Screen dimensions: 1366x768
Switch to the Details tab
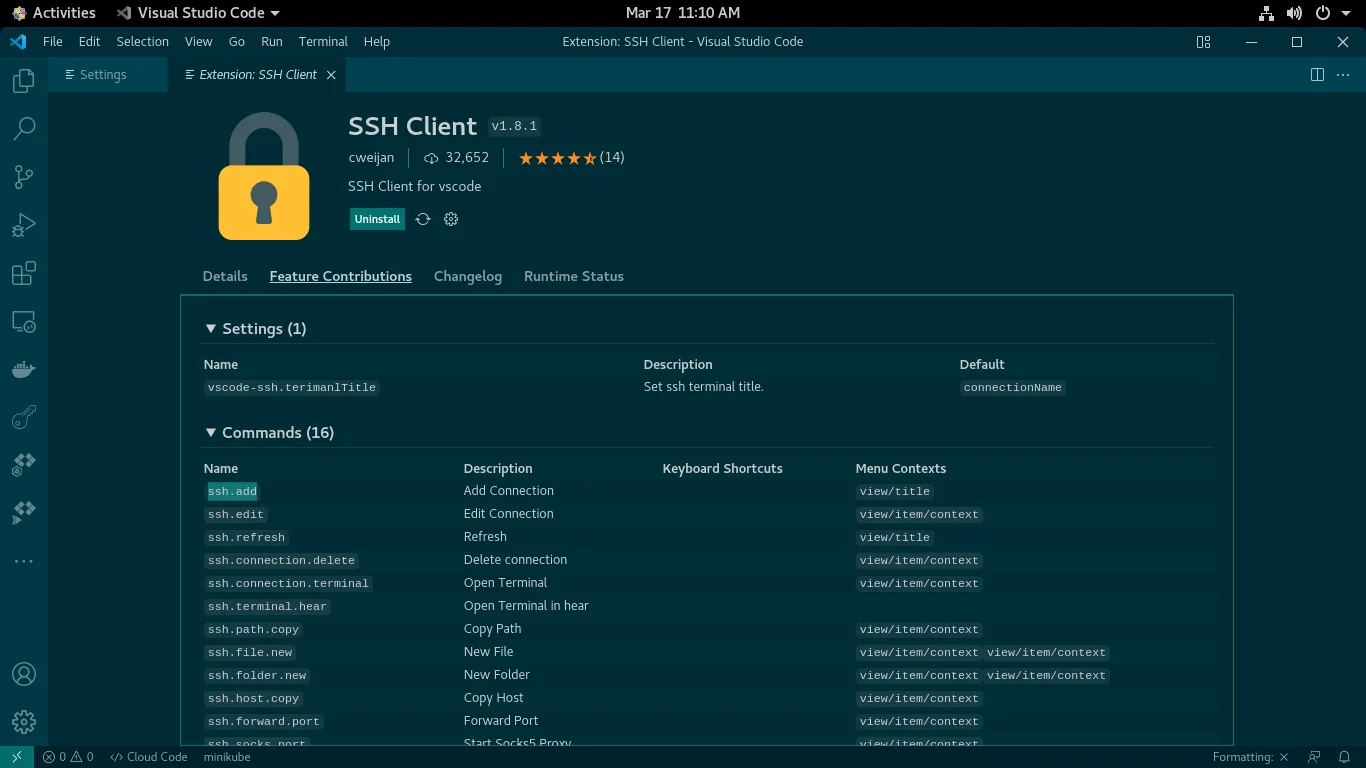(225, 277)
